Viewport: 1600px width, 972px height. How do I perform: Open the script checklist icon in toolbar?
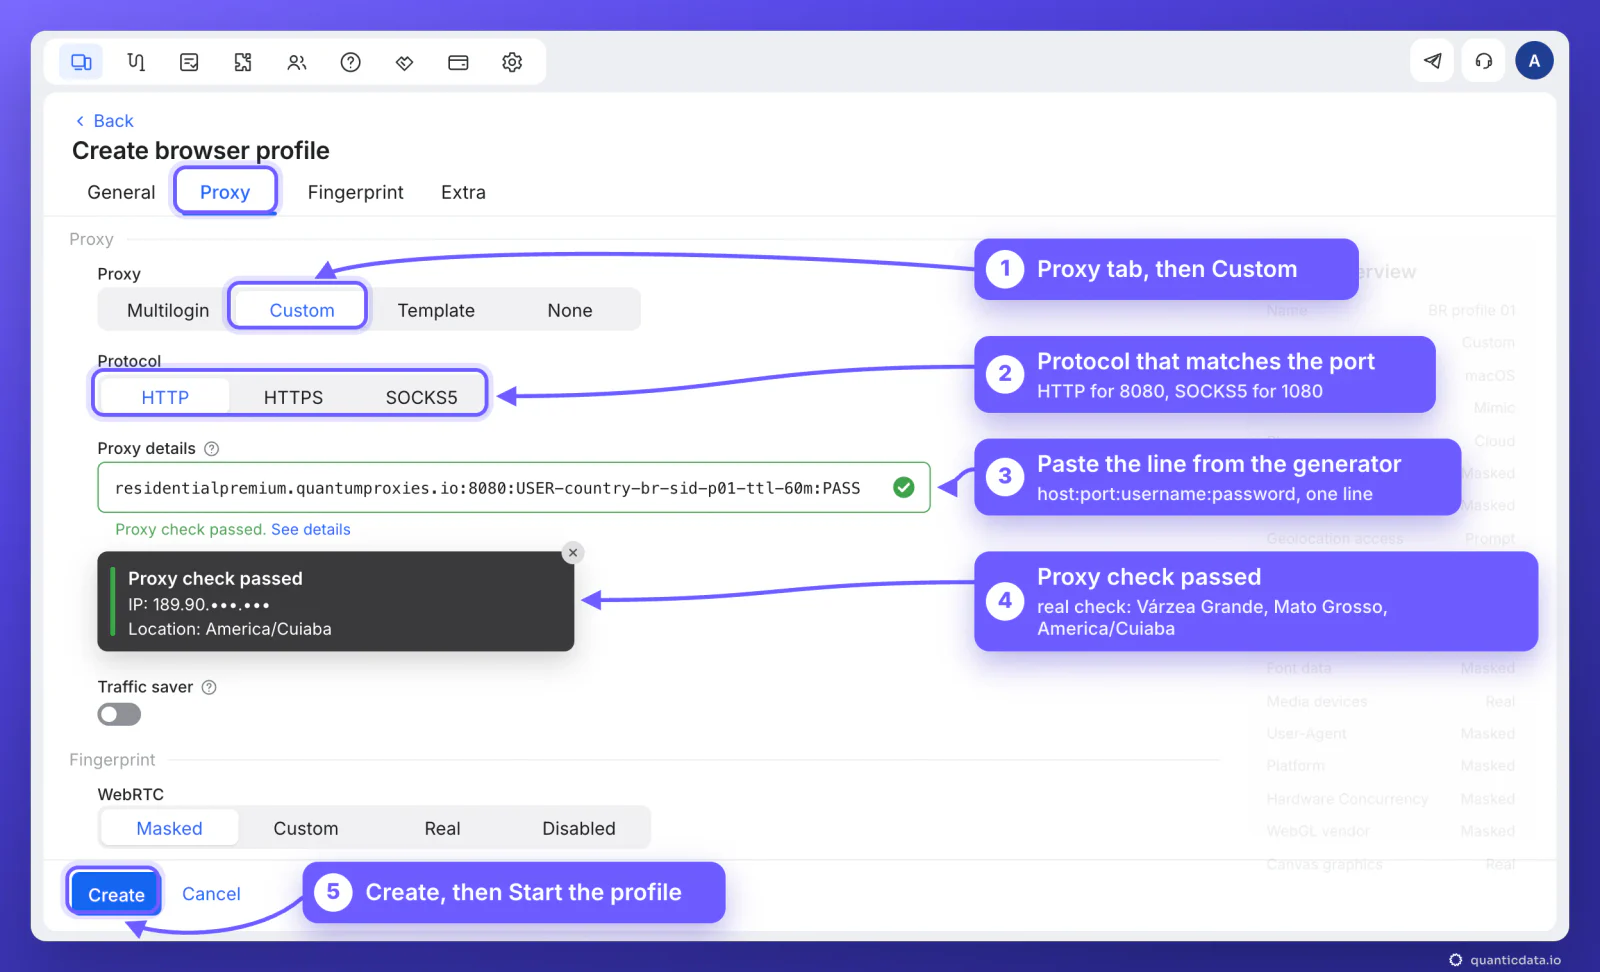point(189,62)
